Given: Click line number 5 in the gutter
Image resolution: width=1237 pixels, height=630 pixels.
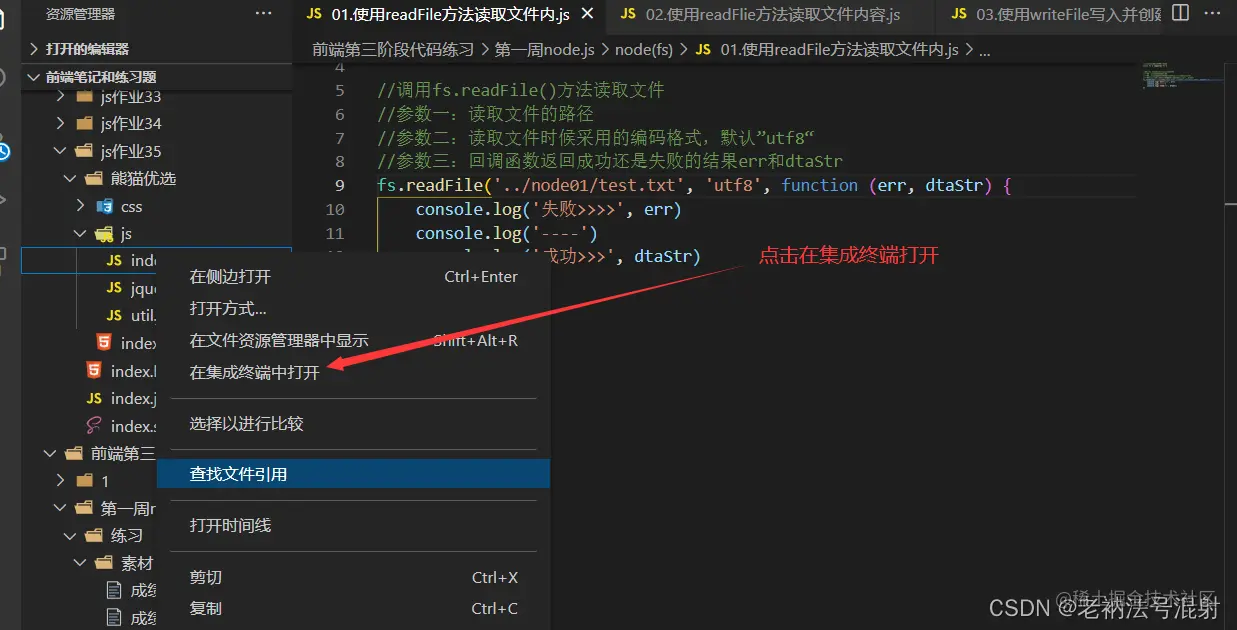Looking at the screenshot, I should coord(340,90).
